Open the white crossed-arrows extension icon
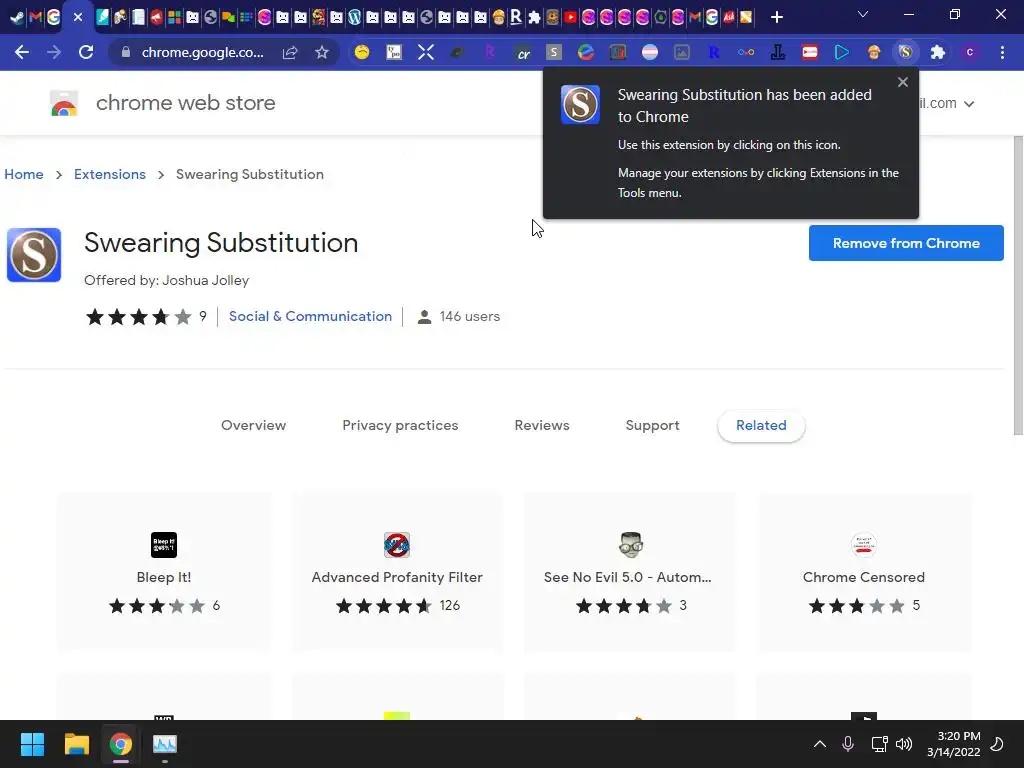The width and height of the screenshot is (1024, 768). pyautogui.click(x=426, y=52)
